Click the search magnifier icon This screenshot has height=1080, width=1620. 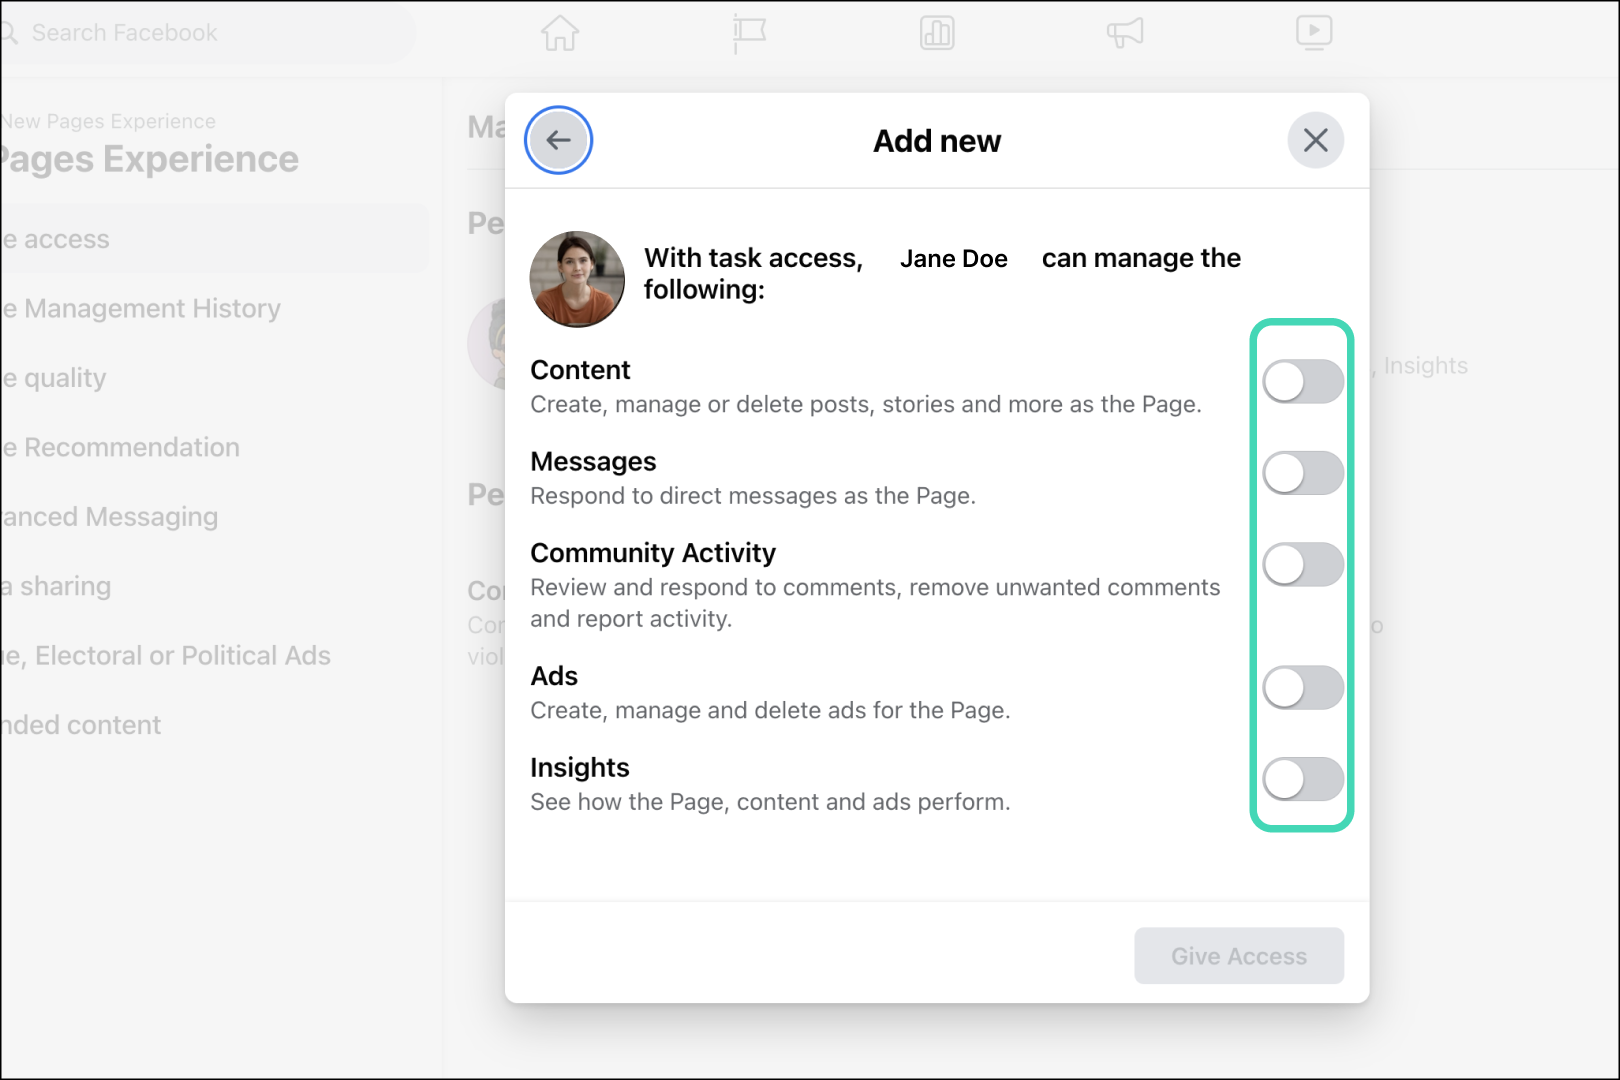10,33
